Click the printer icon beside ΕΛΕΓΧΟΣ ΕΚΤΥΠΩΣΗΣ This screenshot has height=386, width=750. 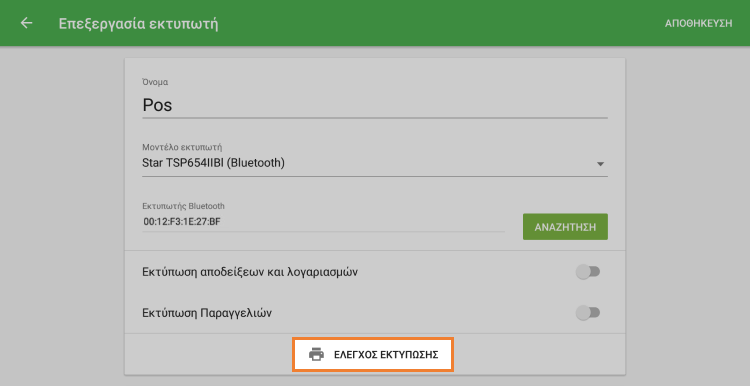[316, 354]
